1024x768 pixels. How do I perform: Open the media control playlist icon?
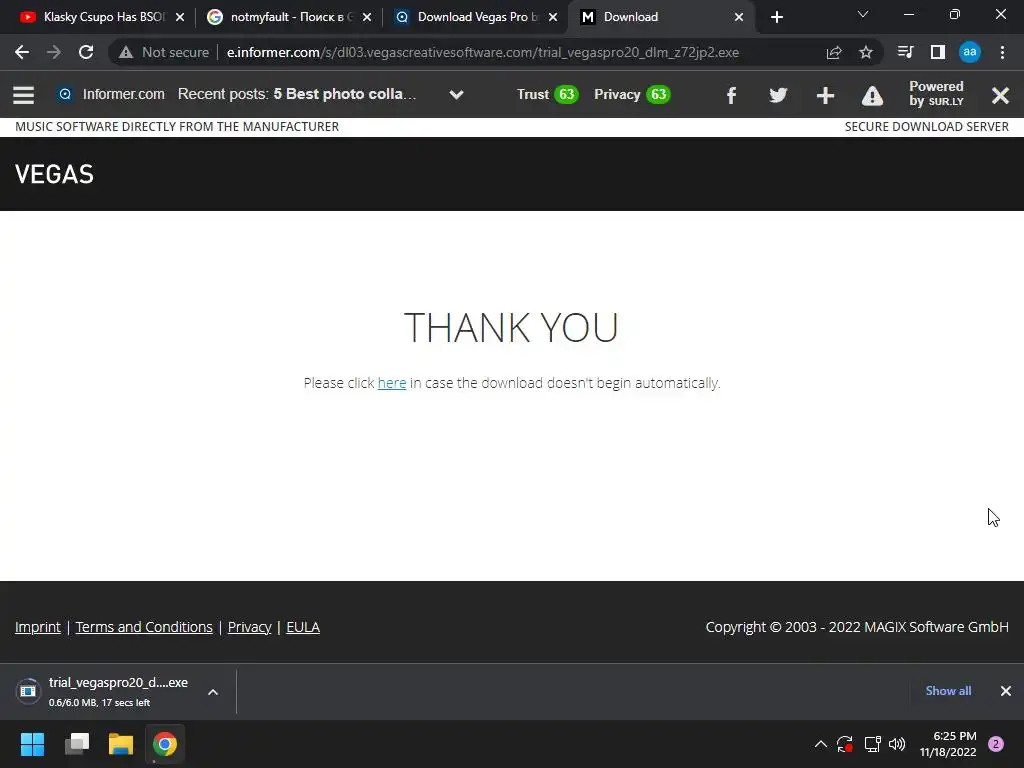pyautogui.click(x=905, y=52)
